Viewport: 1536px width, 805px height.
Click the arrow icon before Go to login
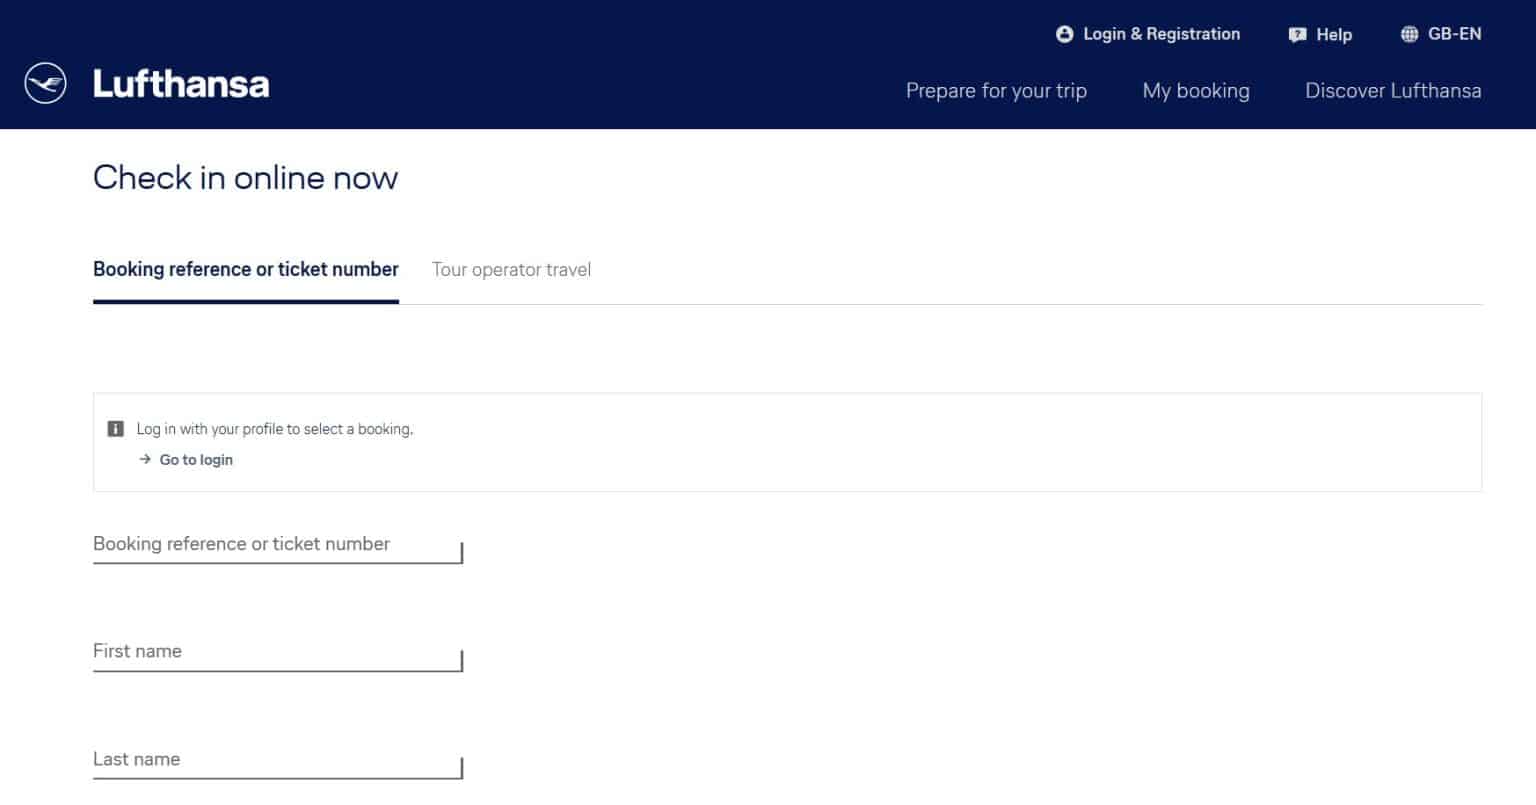(145, 459)
